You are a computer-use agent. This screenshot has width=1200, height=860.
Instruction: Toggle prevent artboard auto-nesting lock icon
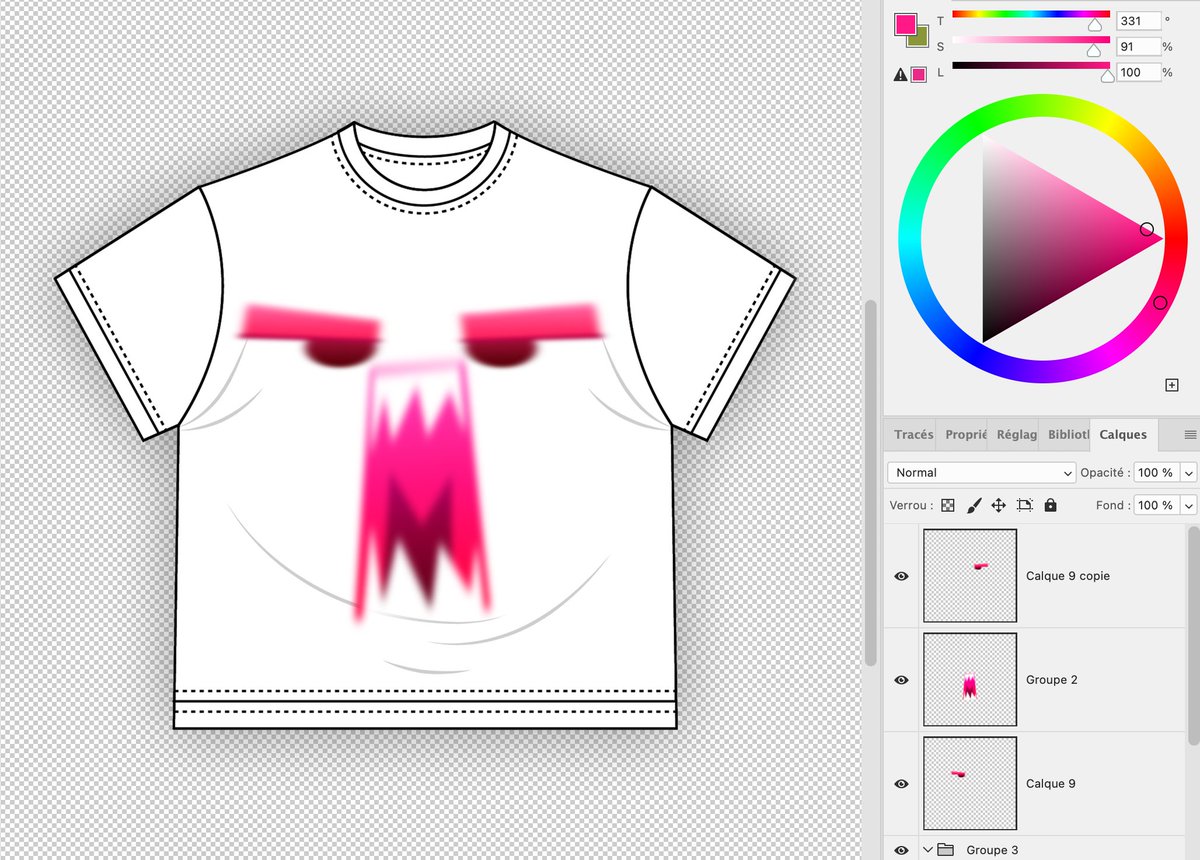click(x=1024, y=506)
